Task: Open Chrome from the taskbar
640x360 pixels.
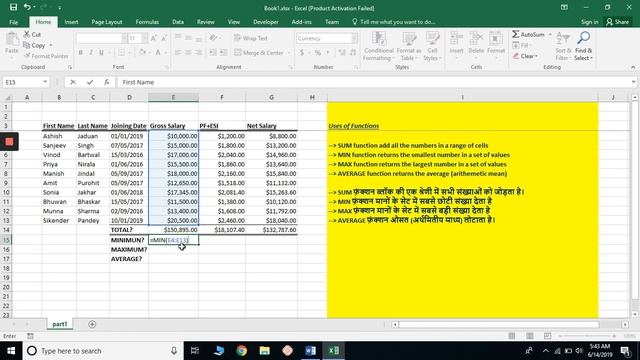Action: pos(242,351)
